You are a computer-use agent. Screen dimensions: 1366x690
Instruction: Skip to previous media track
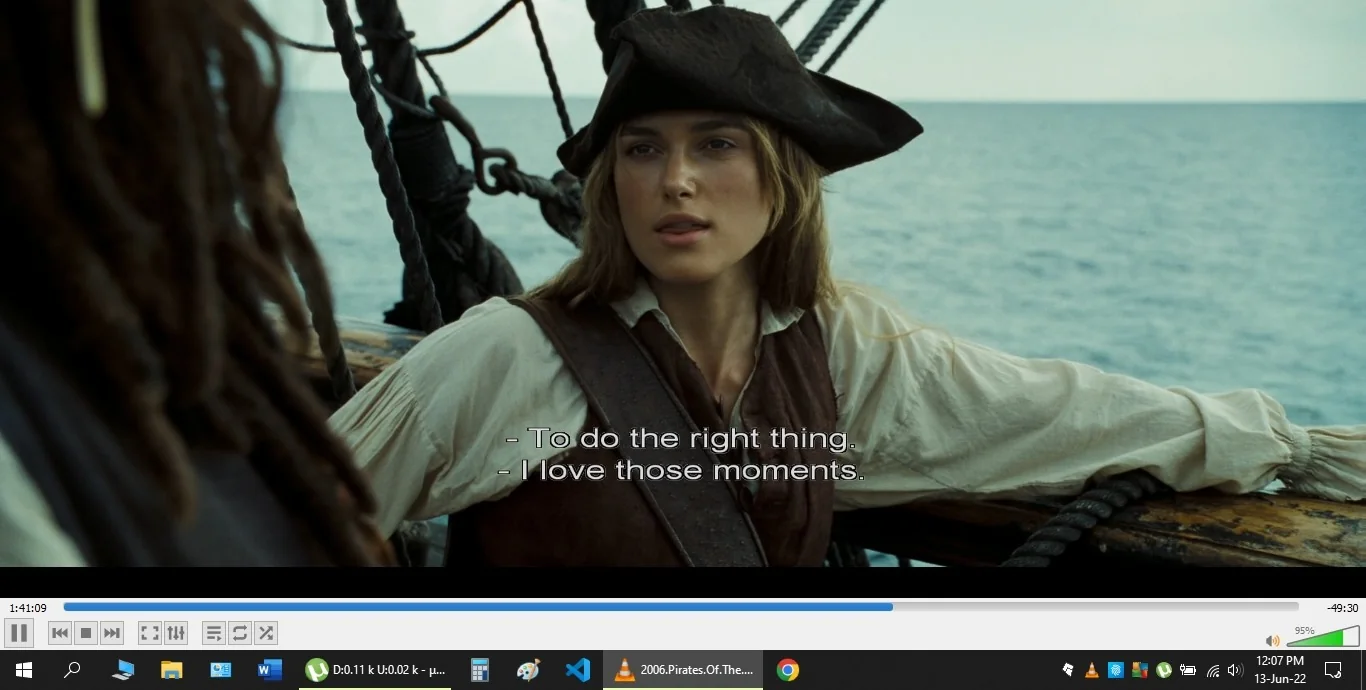60,633
